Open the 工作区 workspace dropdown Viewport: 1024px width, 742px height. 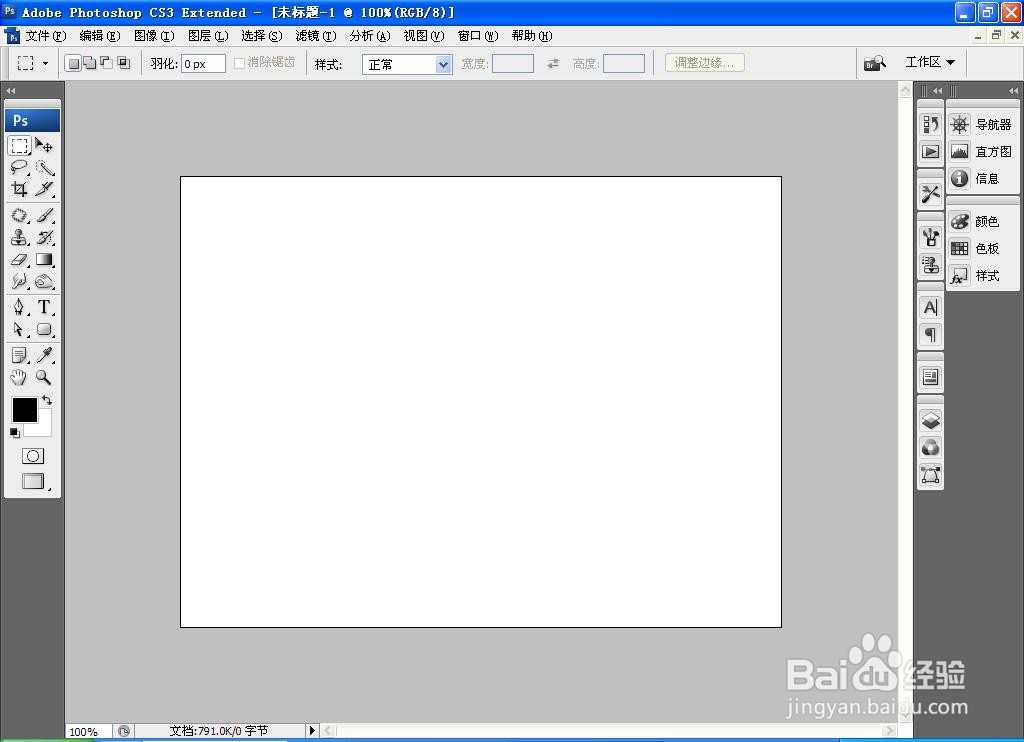click(930, 62)
